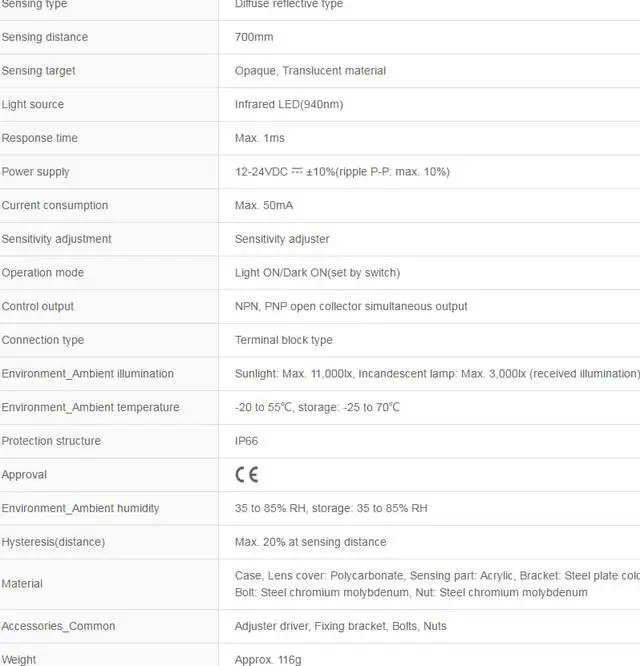
Task: Click the Hysteresis(distance) label
Action: (x=53, y=542)
